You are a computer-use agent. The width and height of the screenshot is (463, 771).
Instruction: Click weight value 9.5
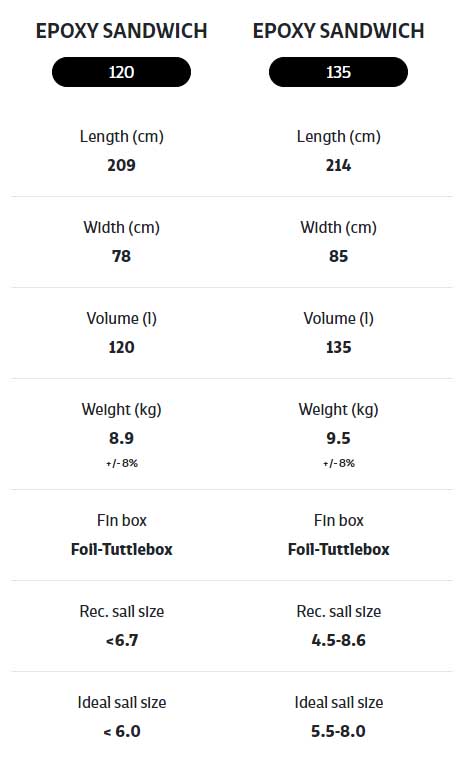[338, 438]
